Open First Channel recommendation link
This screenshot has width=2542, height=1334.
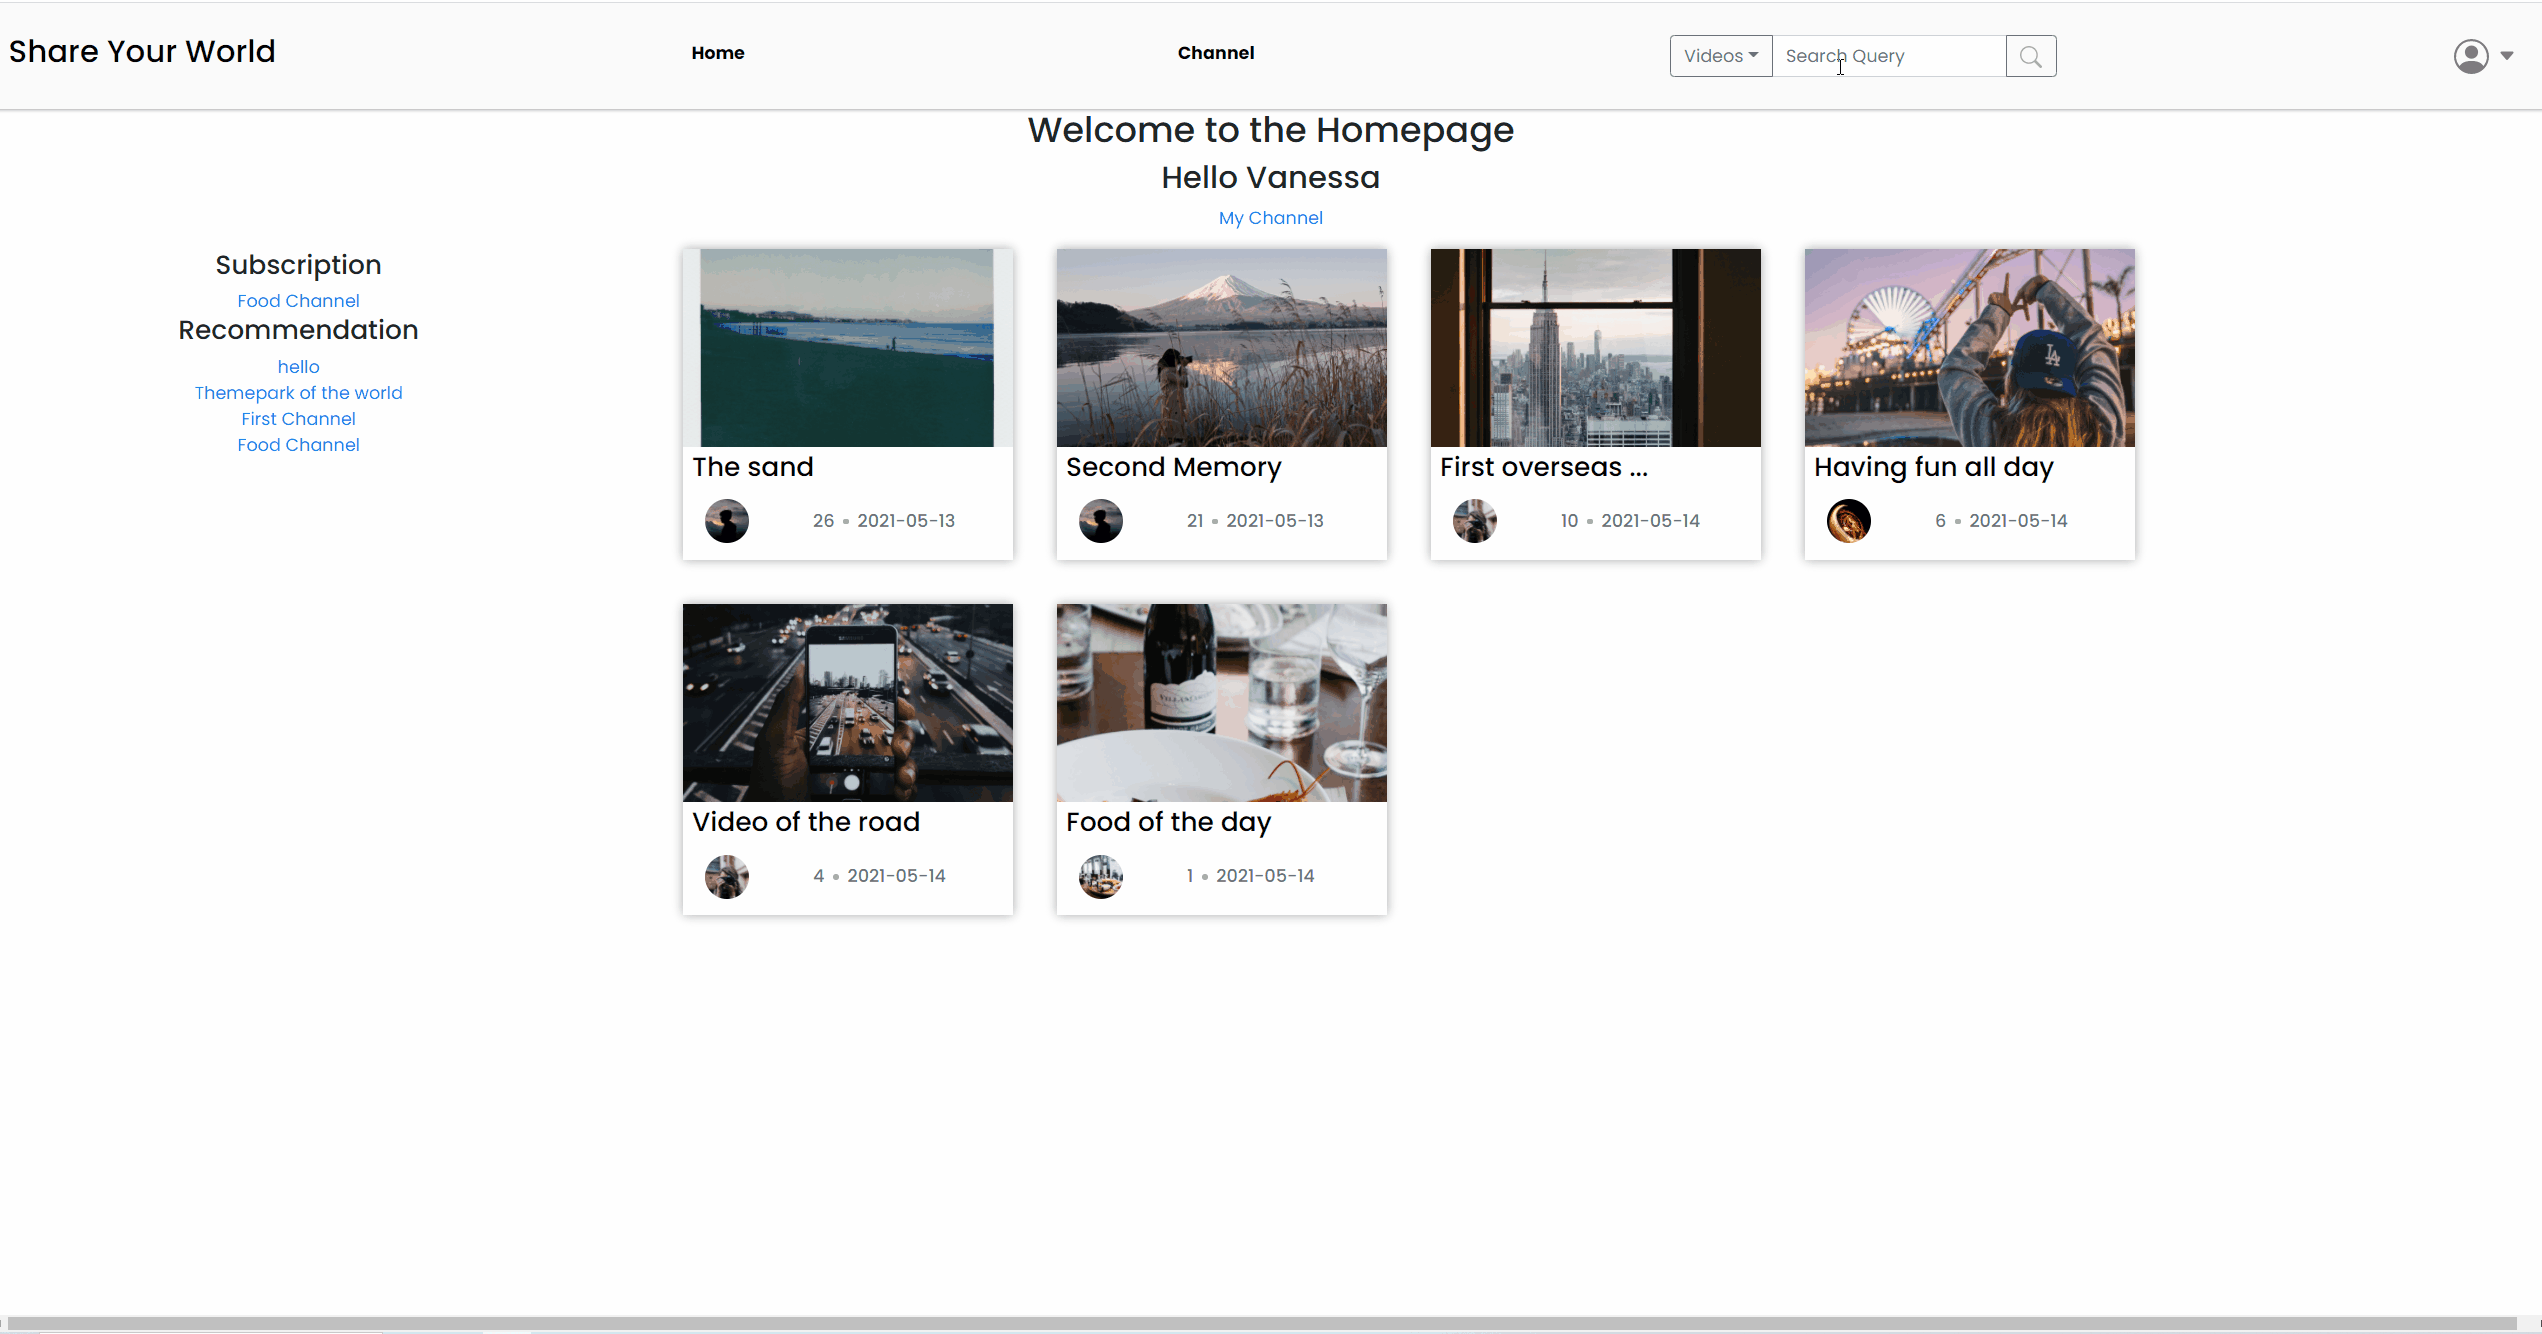tap(298, 418)
